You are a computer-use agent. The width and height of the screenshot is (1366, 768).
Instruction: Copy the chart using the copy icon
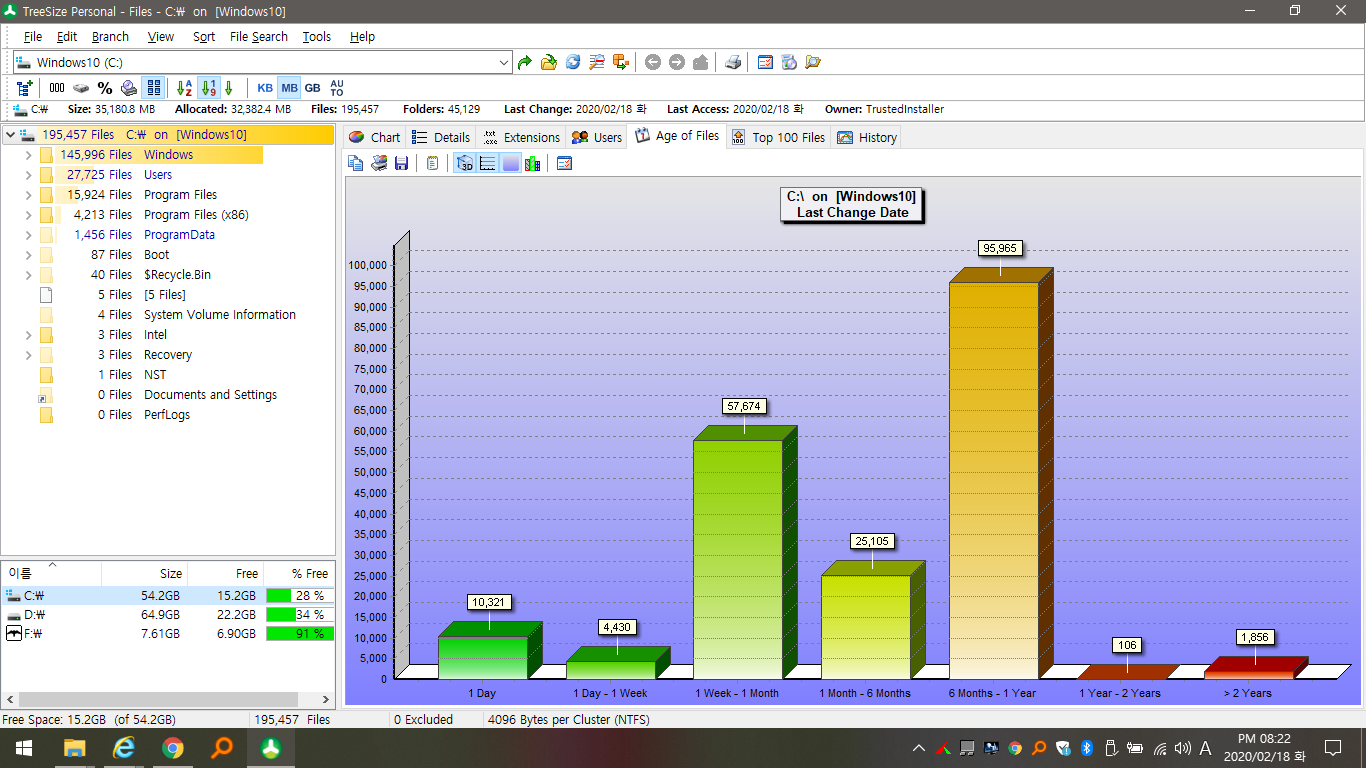(356, 163)
